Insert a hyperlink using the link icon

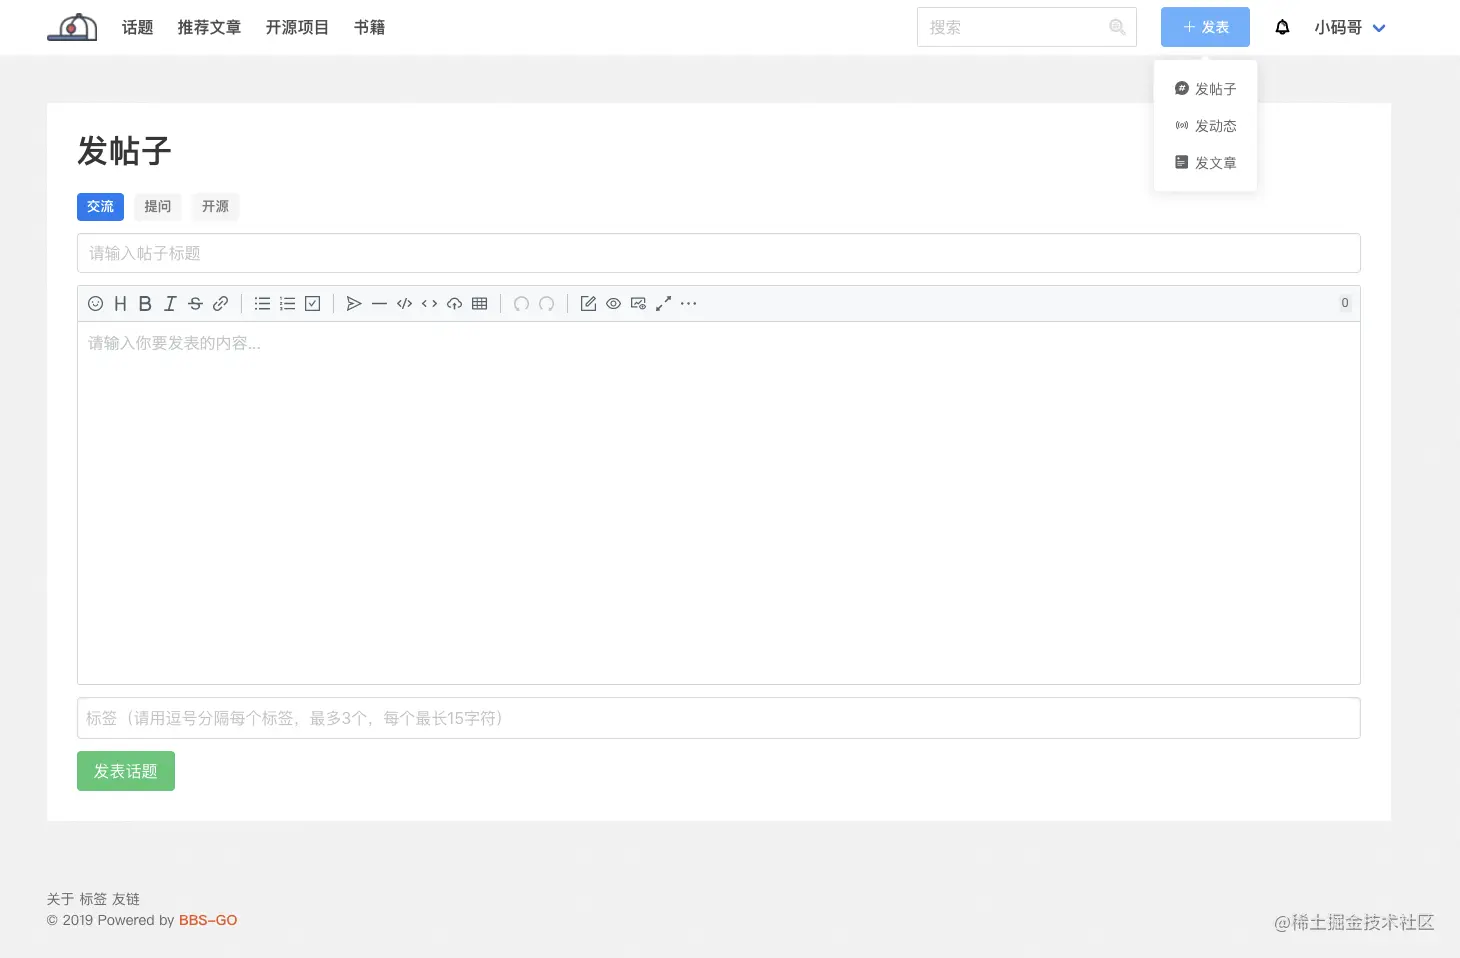tap(220, 303)
